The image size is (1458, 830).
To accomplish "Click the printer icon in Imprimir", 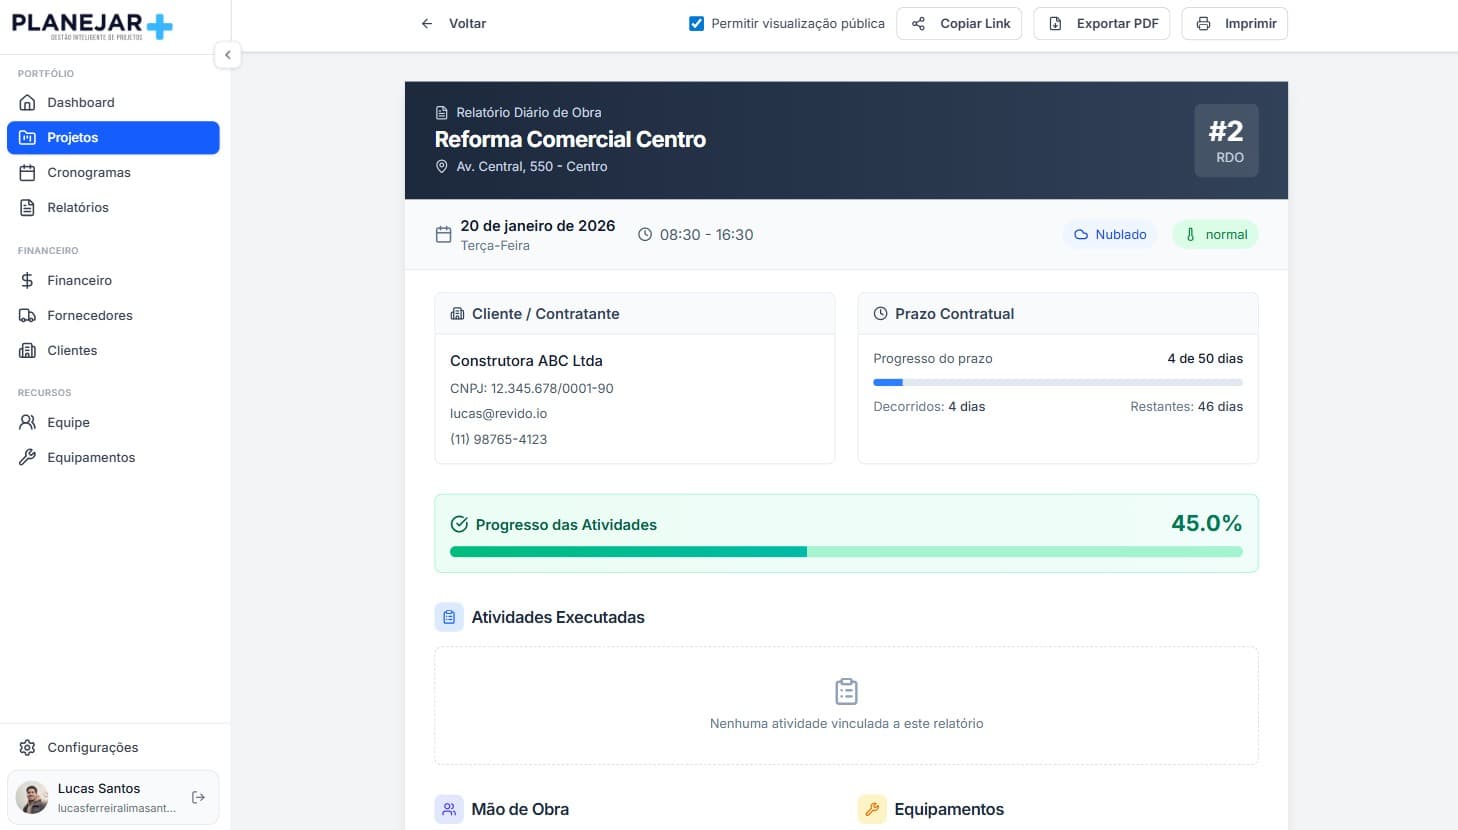I will tap(1203, 24).
